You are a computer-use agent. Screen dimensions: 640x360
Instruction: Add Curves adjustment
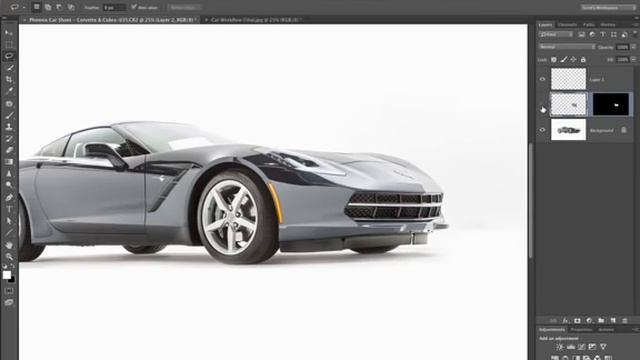click(581, 347)
